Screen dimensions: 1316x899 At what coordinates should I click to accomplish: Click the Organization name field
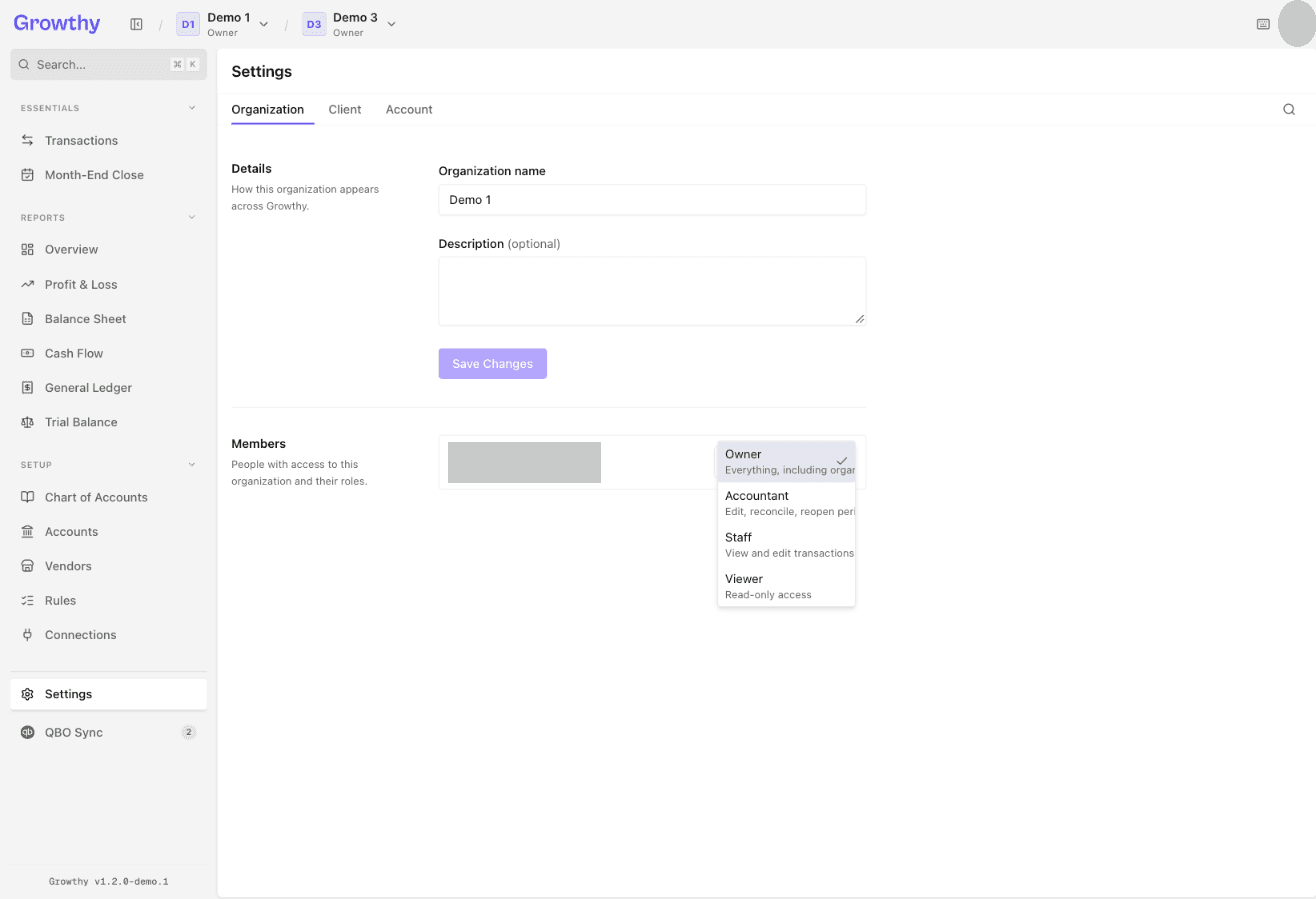[x=652, y=200]
